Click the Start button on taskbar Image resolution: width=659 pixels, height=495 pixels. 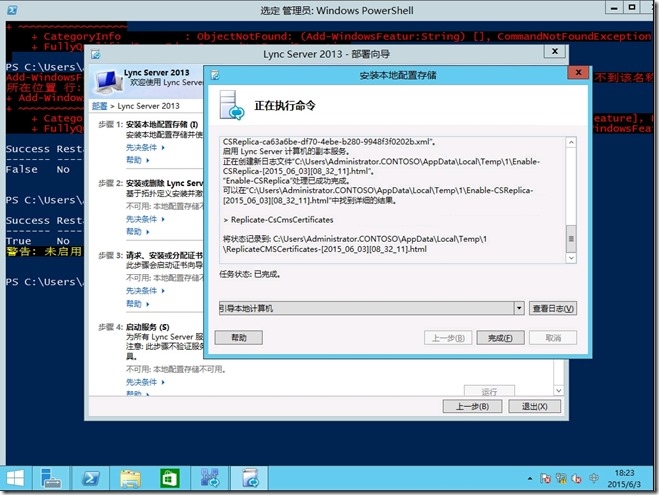[15, 479]
